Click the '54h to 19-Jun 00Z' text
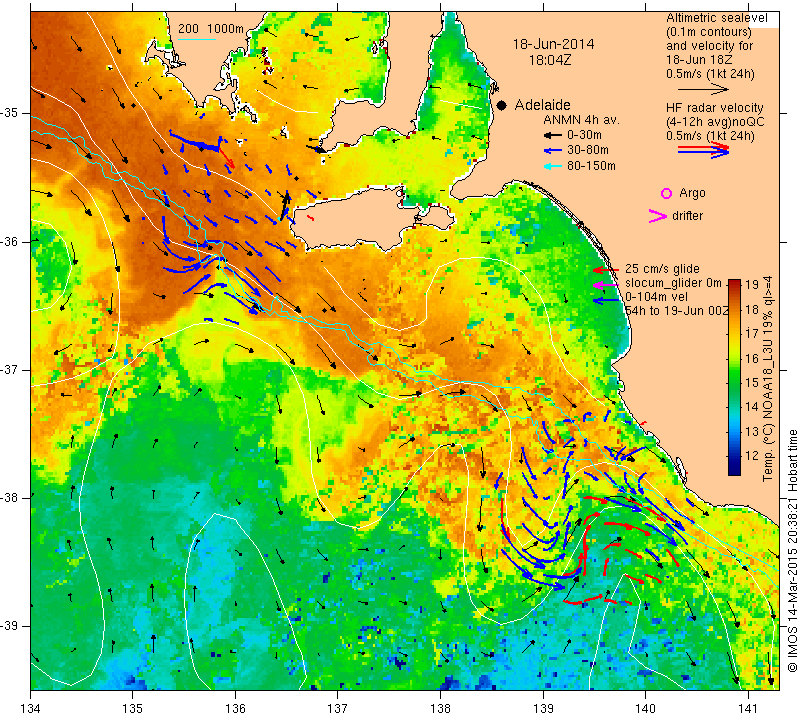The image size is (800, 720). (x=677, y=311)
